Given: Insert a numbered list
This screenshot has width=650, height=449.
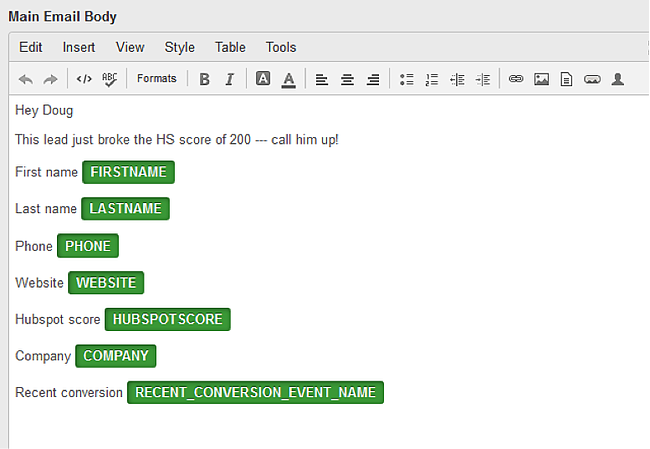Looking at the screenshot, I should (x=432, y=79).
